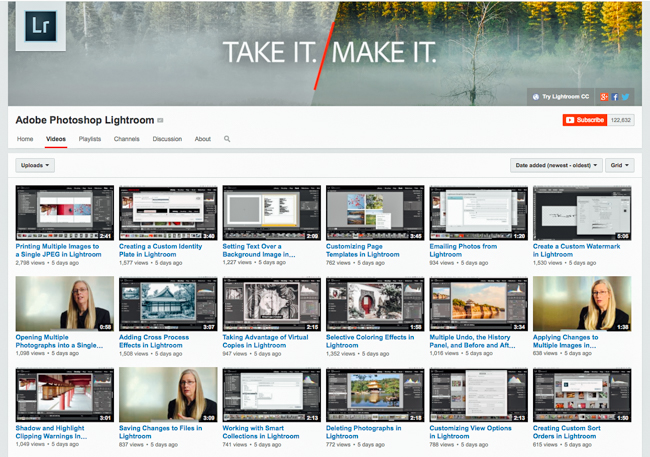650x457 pixels.
Task: Click title Printing Multiple Images to a Single JPEG
Action: pos(58,250)
